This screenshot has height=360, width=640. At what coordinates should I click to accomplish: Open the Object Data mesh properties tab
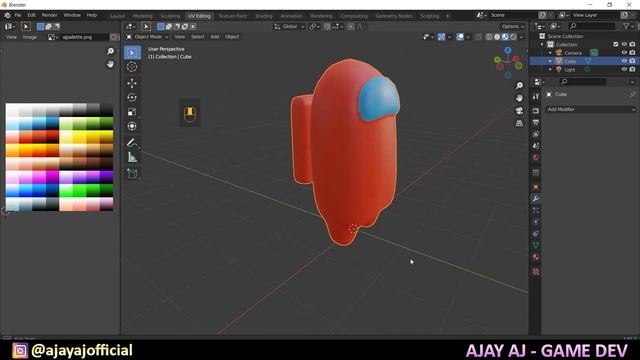click(x=536, y=245)
